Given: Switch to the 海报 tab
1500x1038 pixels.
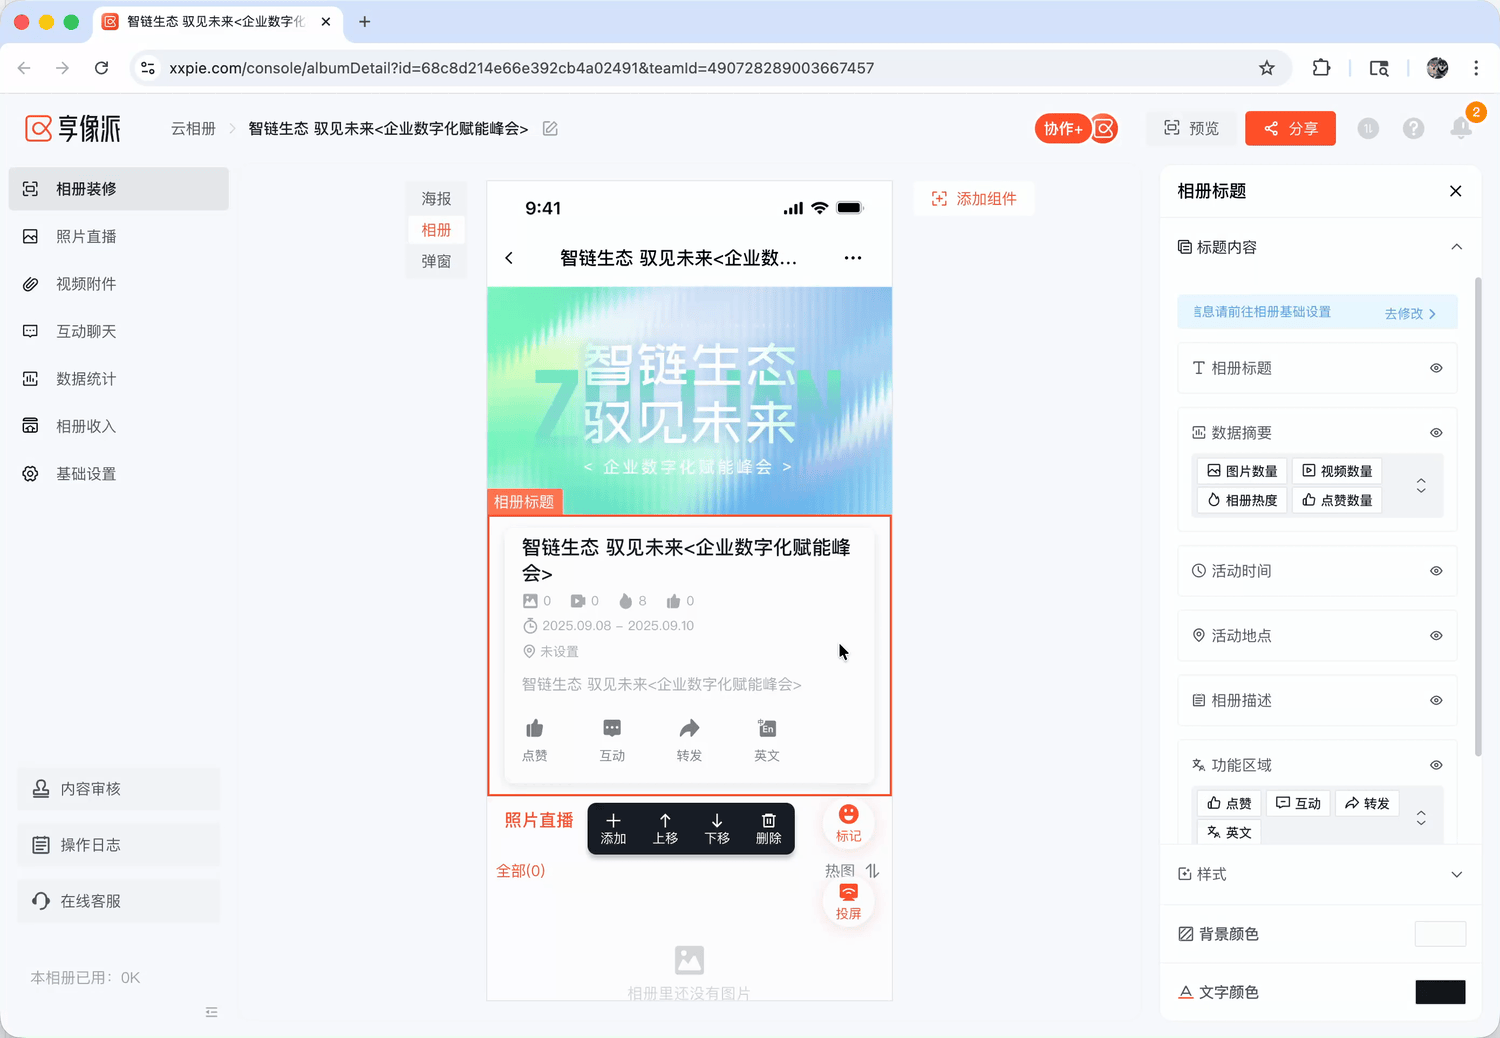Looking at the screenshot, I should 436,199.
